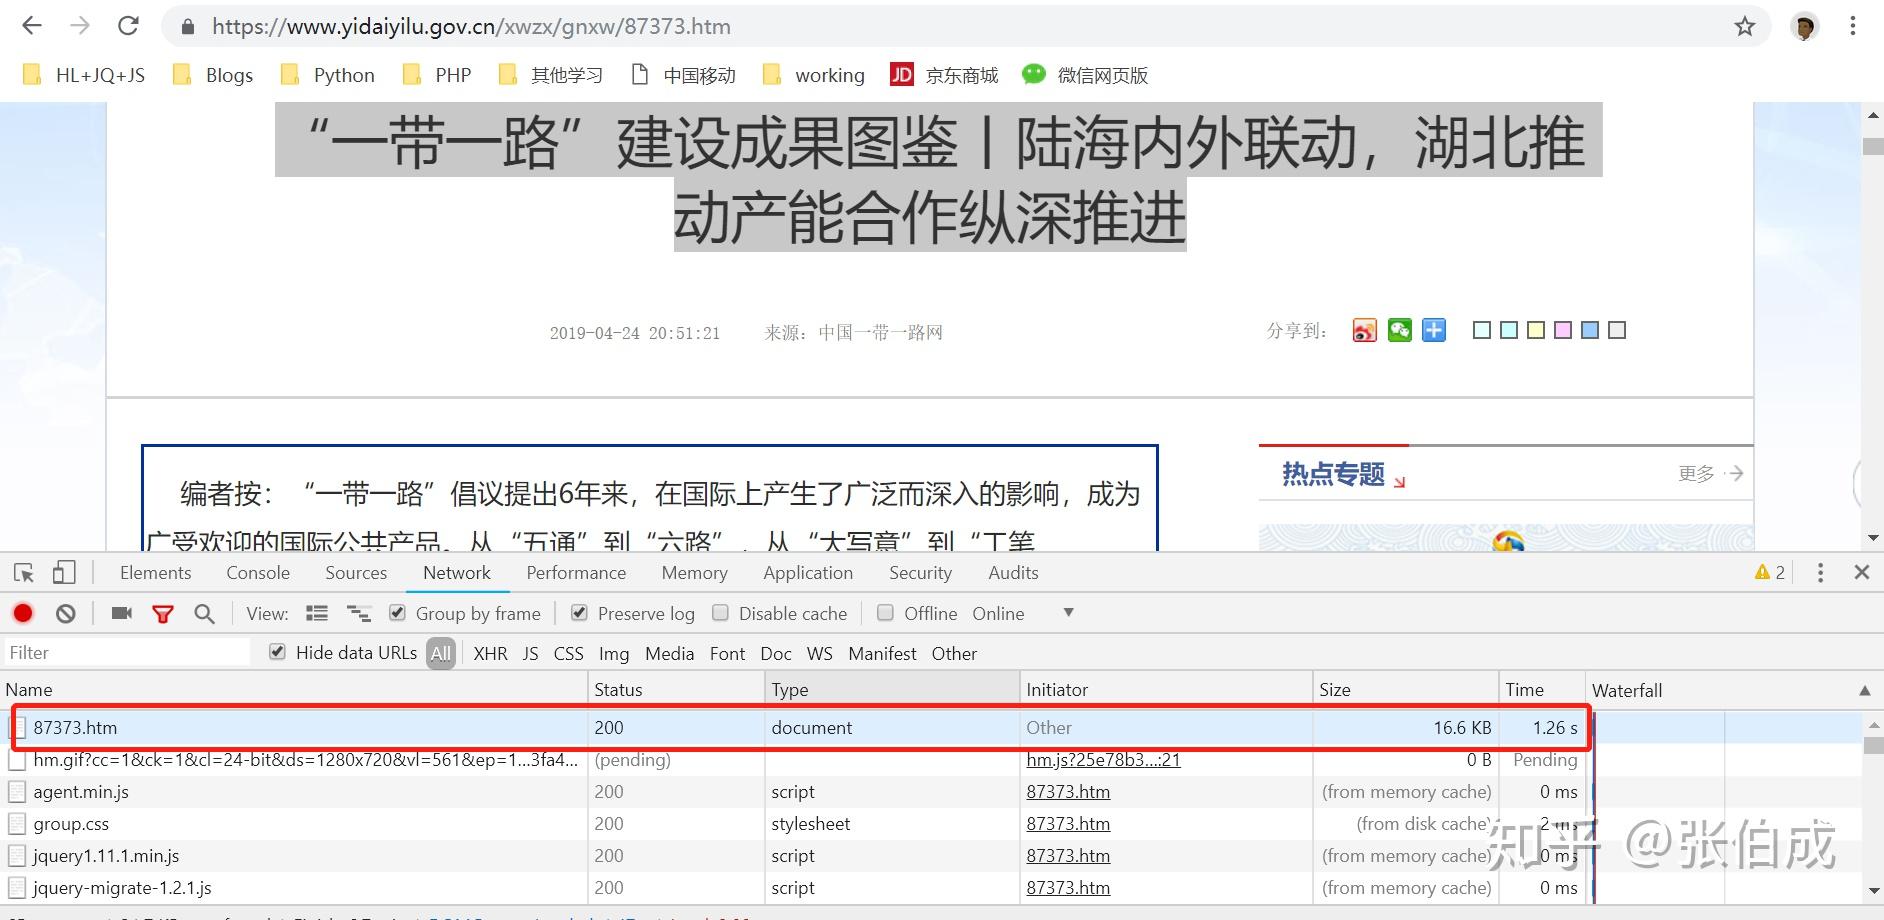
Task: Reload the current page
Action: [128, 26]
